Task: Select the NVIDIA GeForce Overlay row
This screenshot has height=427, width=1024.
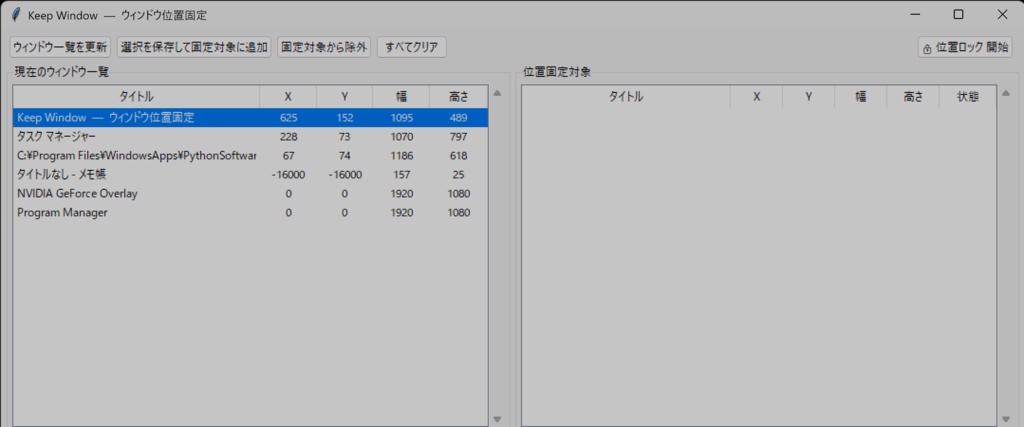Action: (251, 194)
